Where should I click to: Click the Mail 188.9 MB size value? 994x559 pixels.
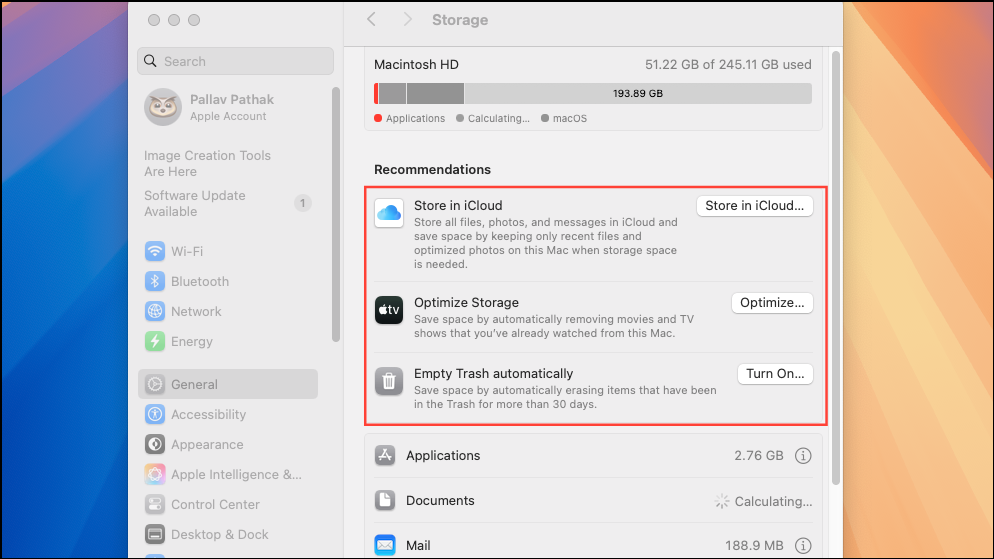[754, 546]
